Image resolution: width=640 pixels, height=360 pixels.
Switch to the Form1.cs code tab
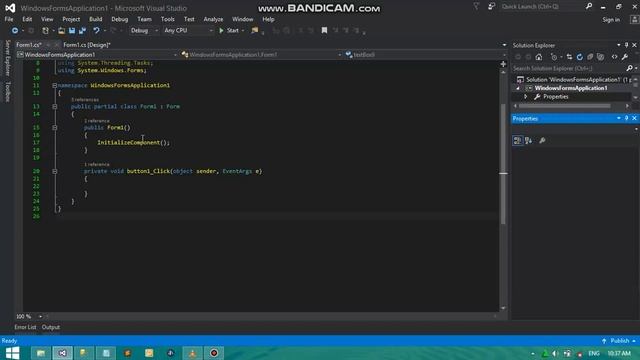29,45
